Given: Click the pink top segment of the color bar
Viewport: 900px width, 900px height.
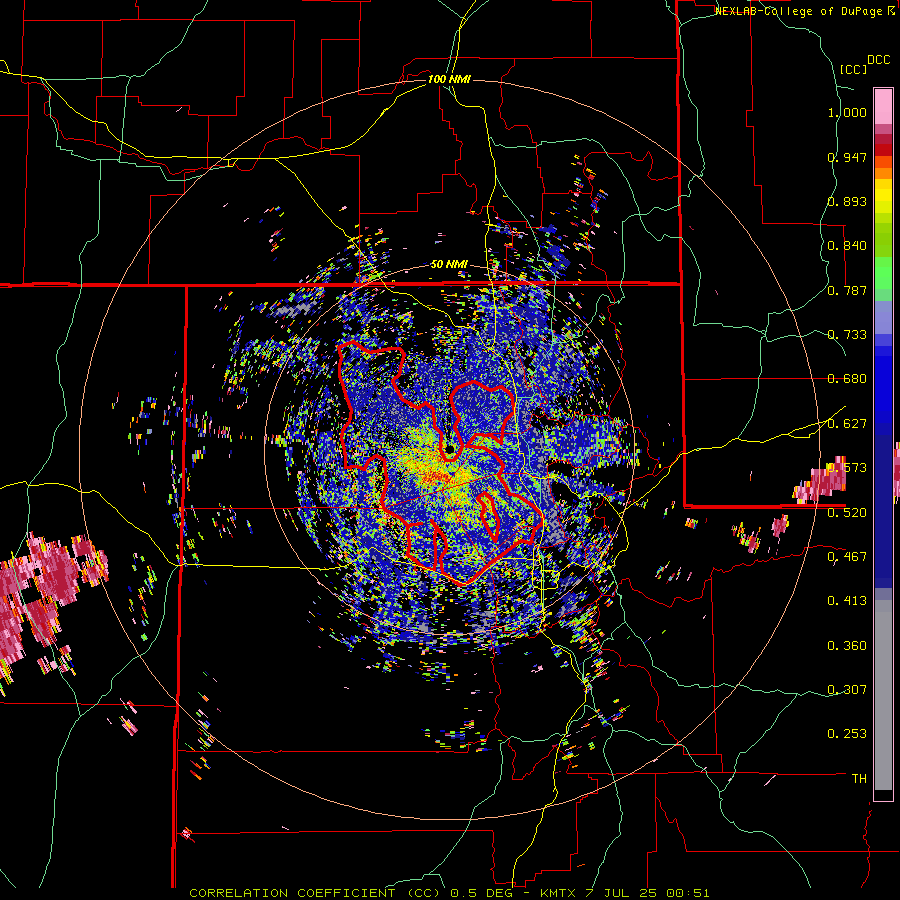Looking at the screenshot, I should [x=883, y=106].
